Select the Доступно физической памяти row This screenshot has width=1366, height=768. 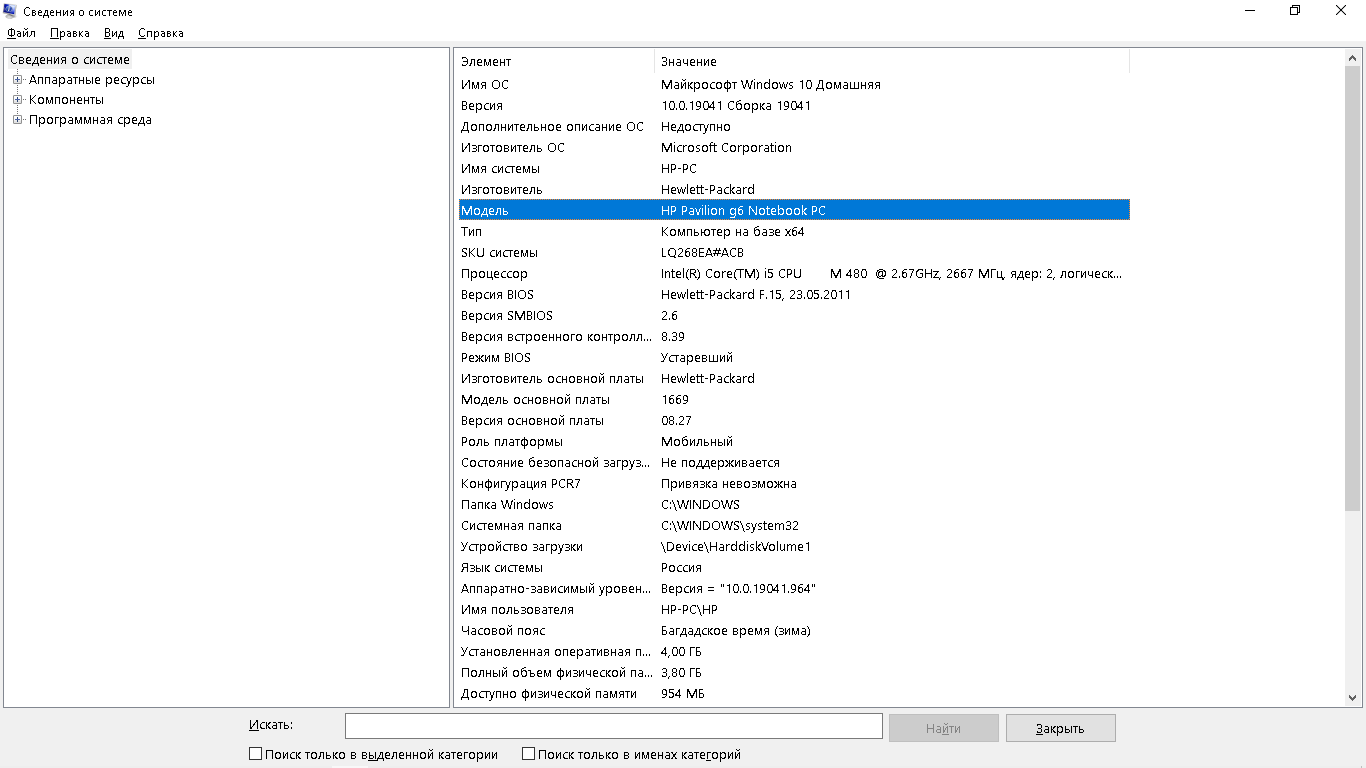(x=794, y=694)
